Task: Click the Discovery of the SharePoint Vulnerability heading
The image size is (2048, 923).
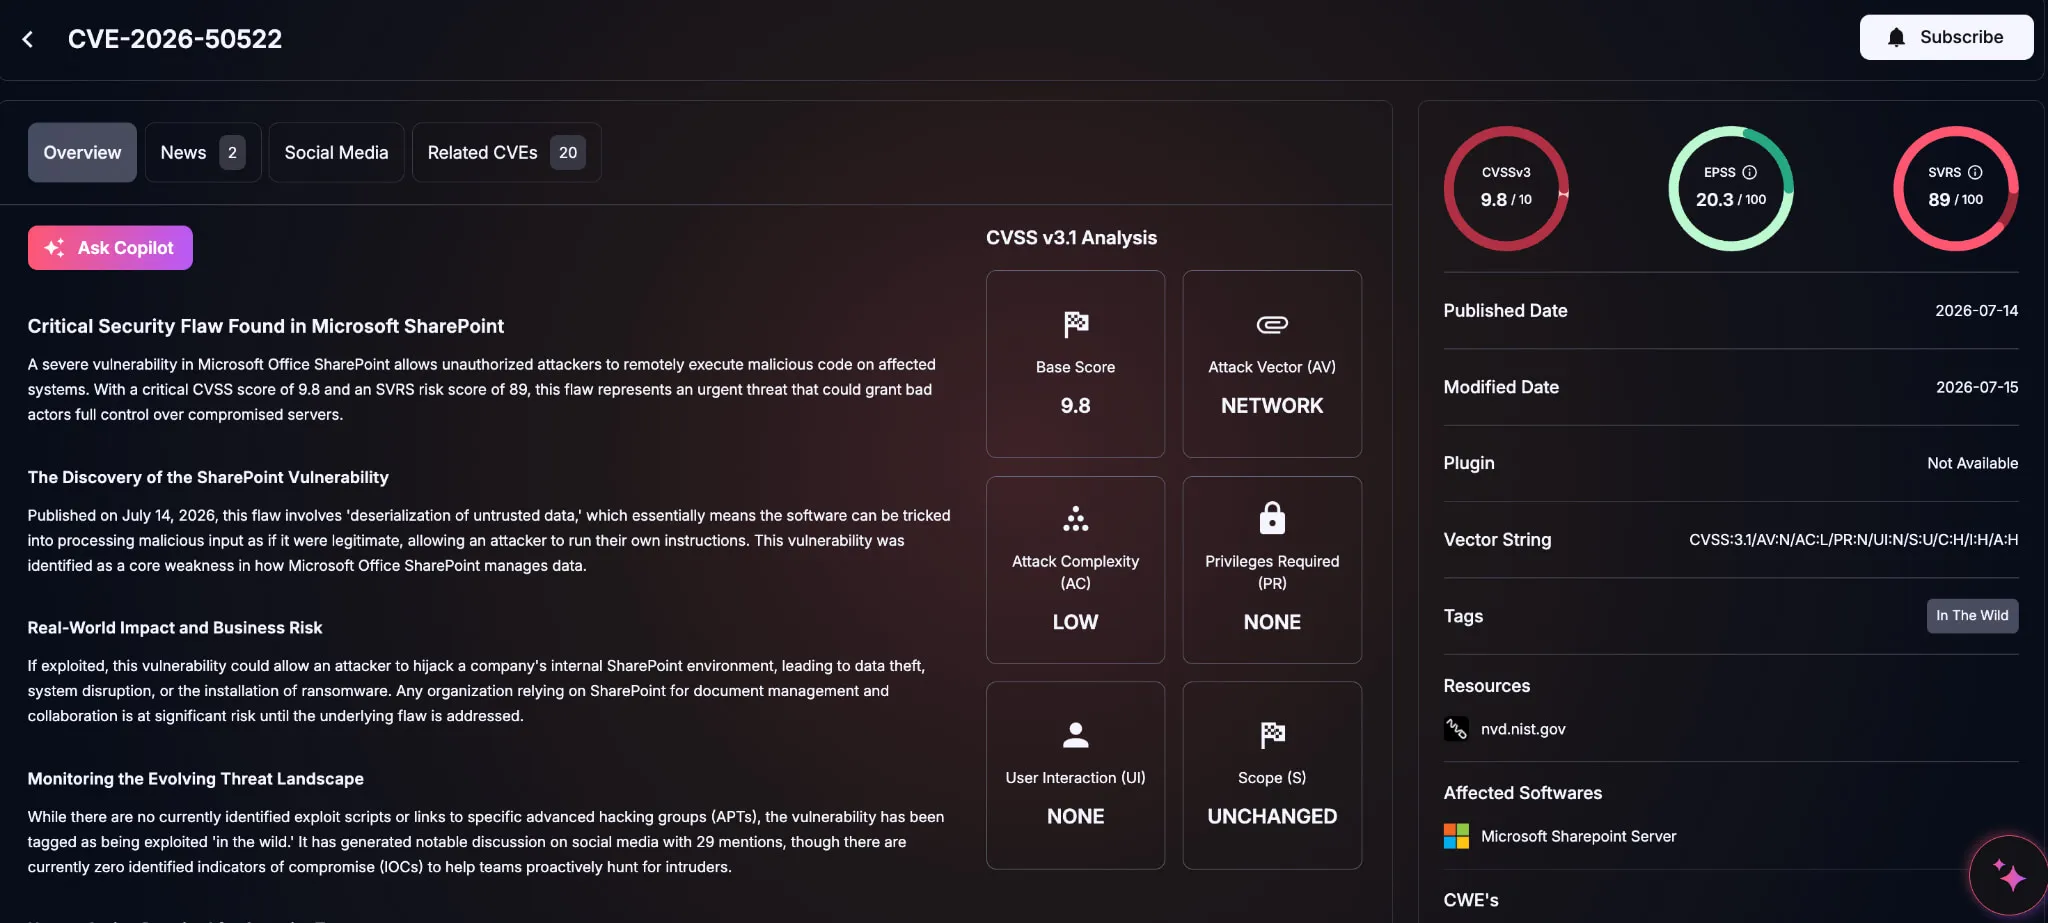Action: (x=208, y=477)
